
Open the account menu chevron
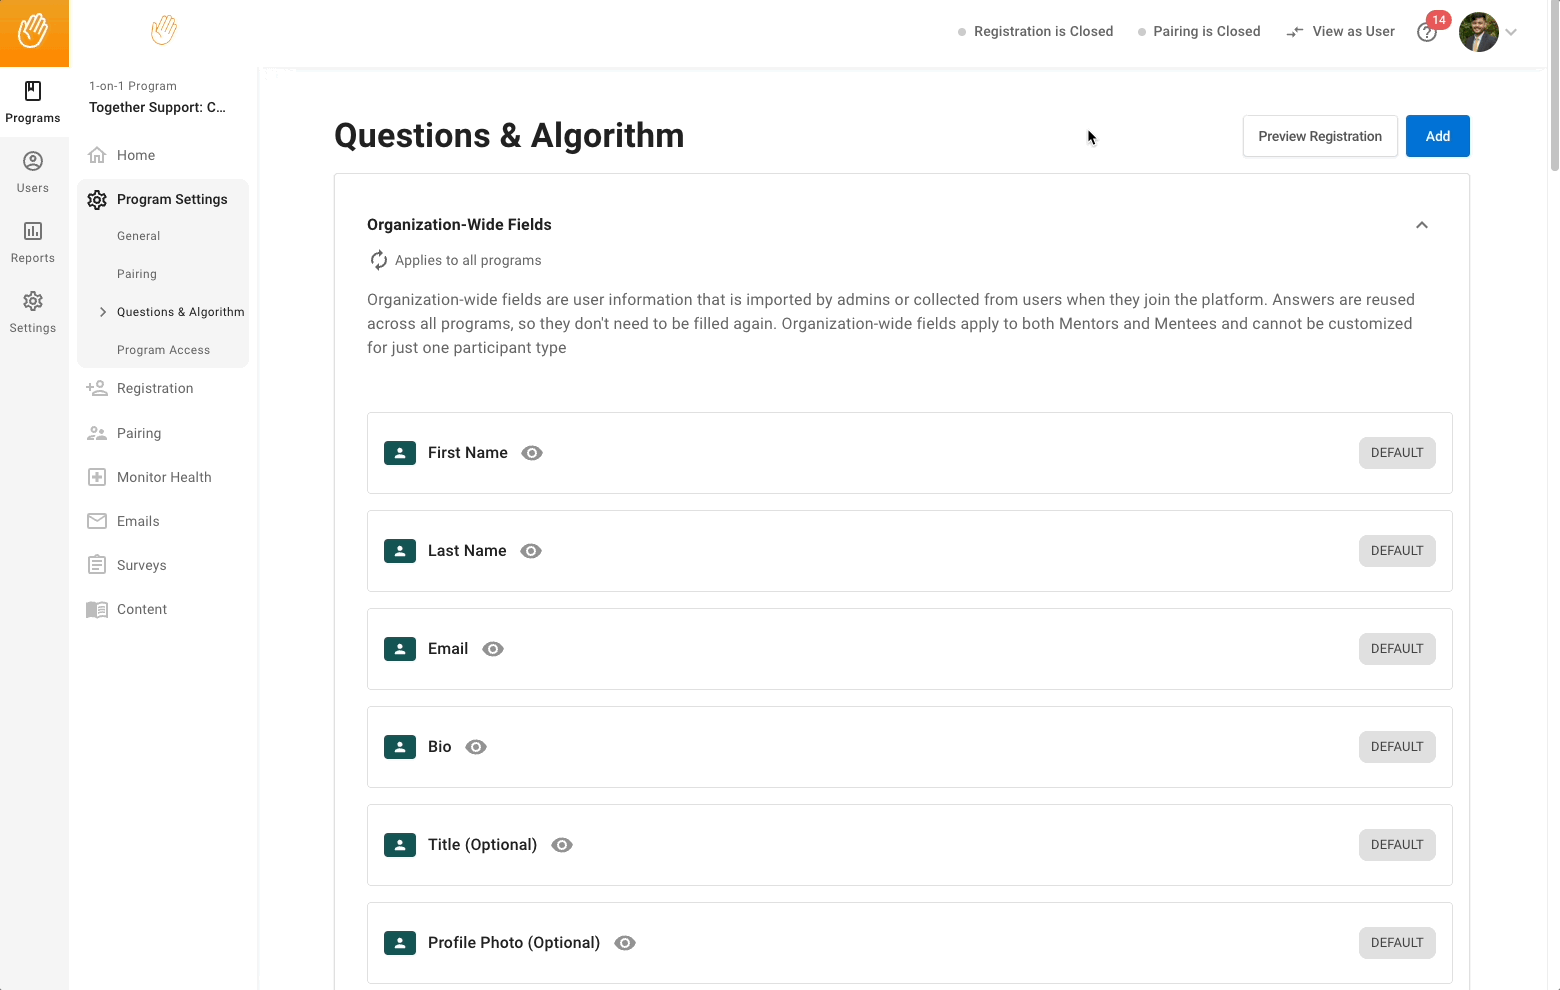[x=1511, y=32]
